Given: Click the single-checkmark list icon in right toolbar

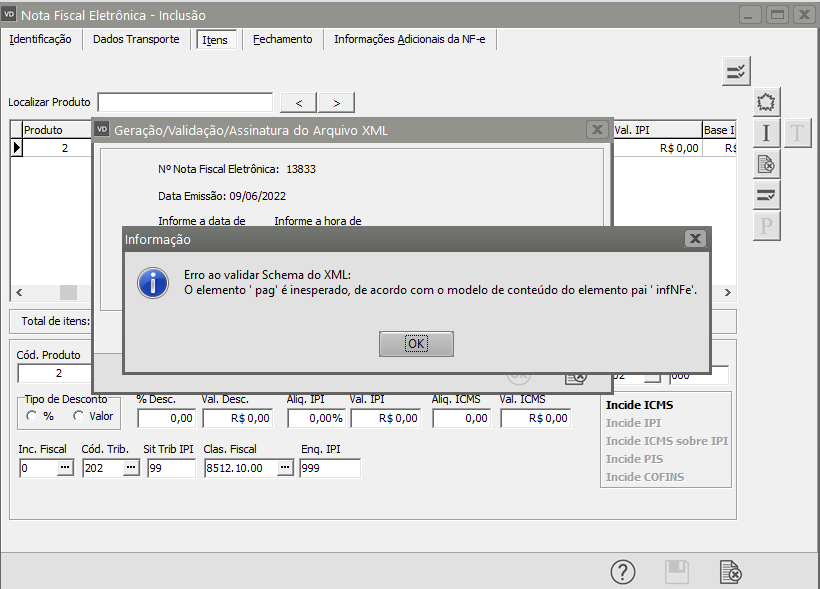Looking at the screenshot, I should 766,195.
